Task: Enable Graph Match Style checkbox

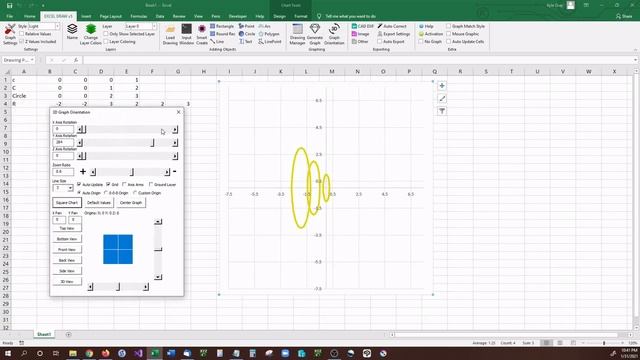Action: (449, 26)
